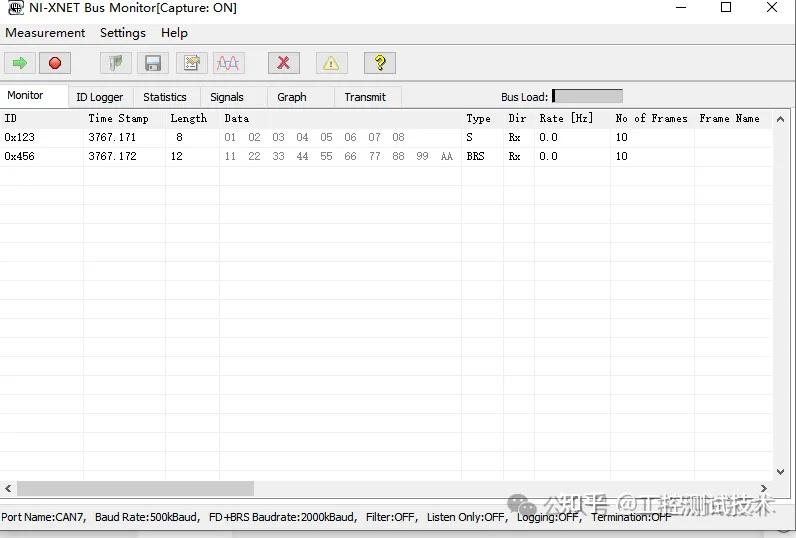Click data byte 08 in 0x123 row
The image size is (796, 538).
coord(399,138)
